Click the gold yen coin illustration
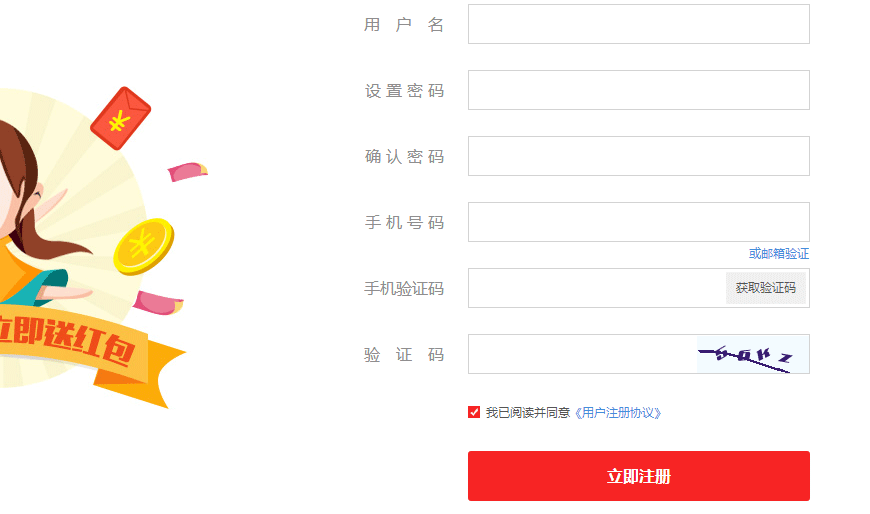Viewport: 870px width, 514px height. [x=144, y=246]
